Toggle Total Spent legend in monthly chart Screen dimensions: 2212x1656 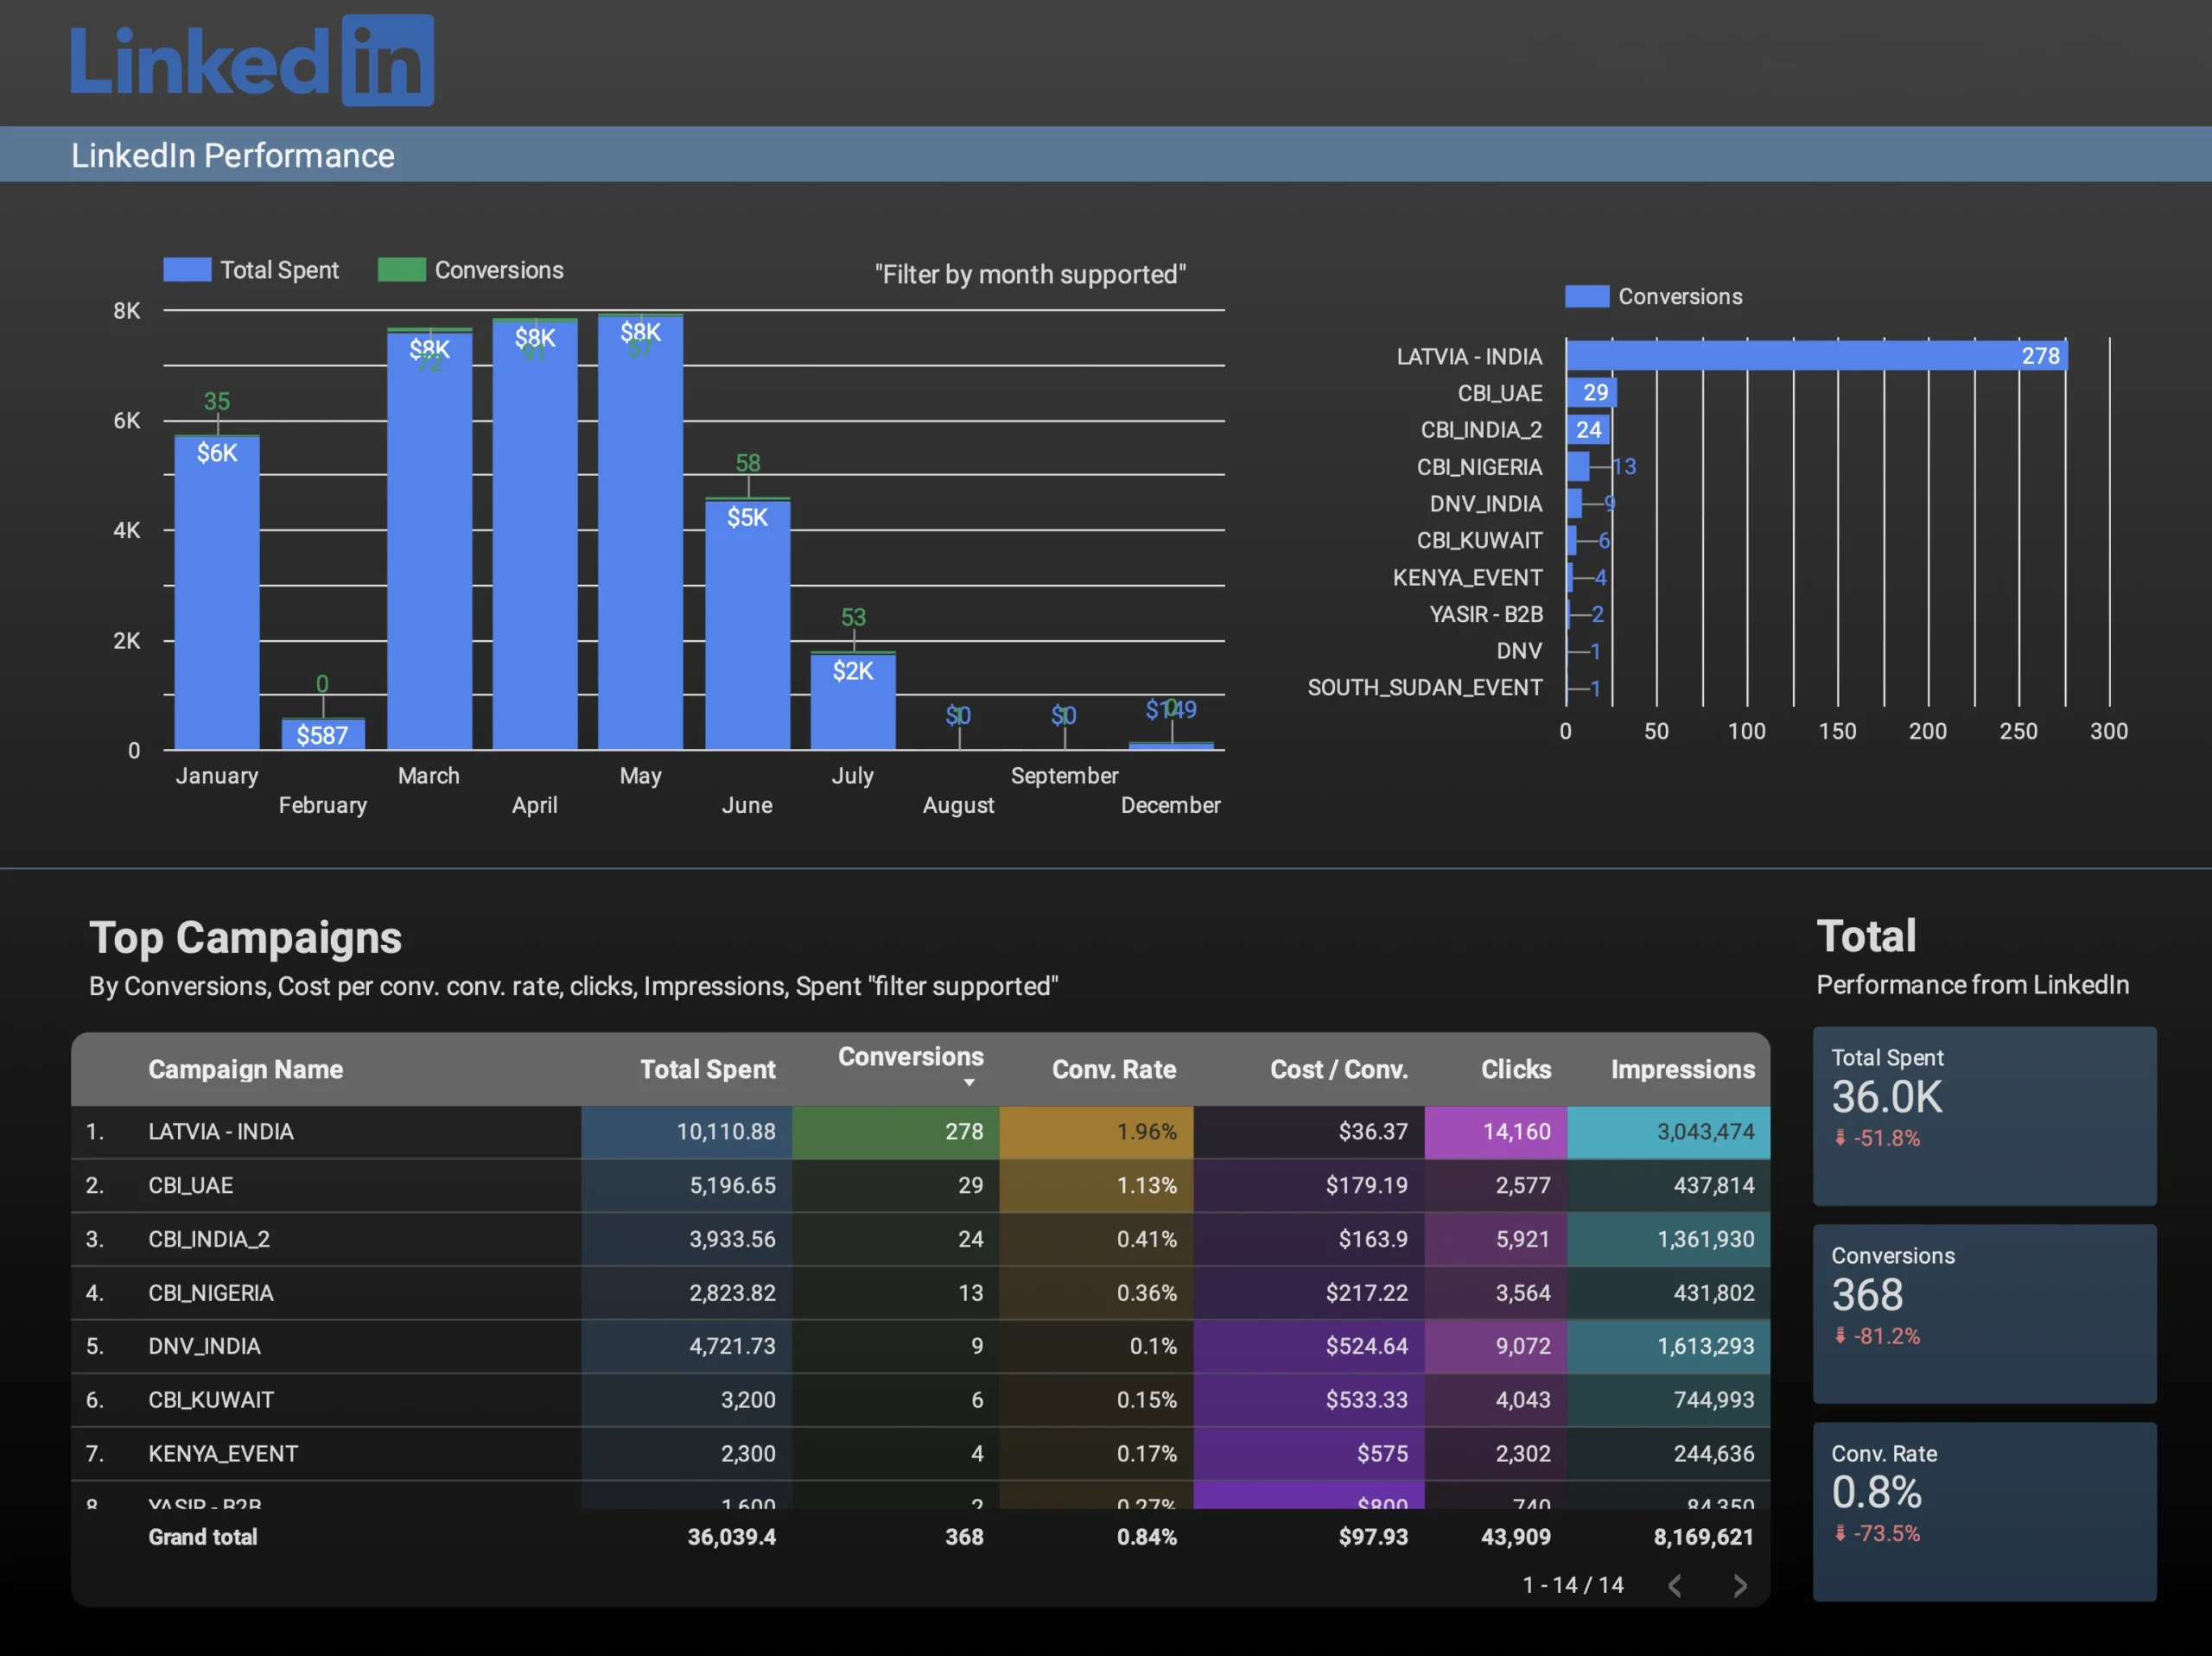tap(251, 270)
